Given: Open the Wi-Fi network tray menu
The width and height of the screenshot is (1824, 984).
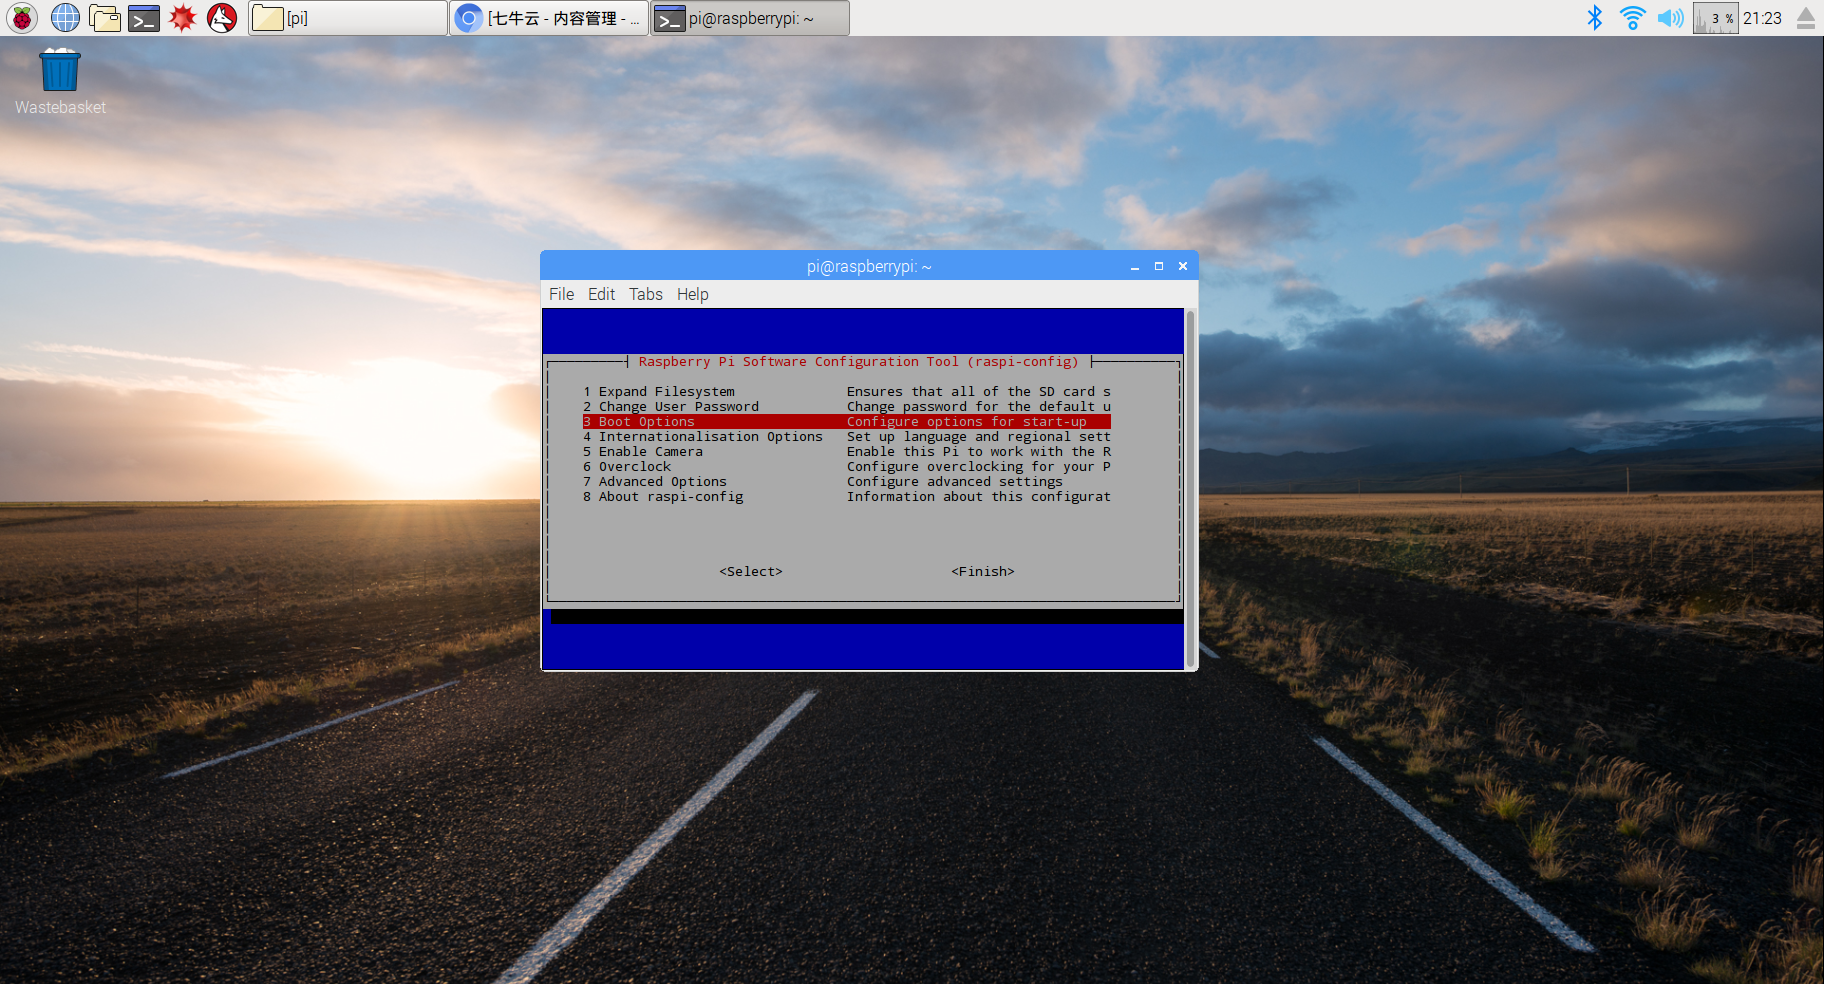Looking at the screenshot, I should (1632, 18).
